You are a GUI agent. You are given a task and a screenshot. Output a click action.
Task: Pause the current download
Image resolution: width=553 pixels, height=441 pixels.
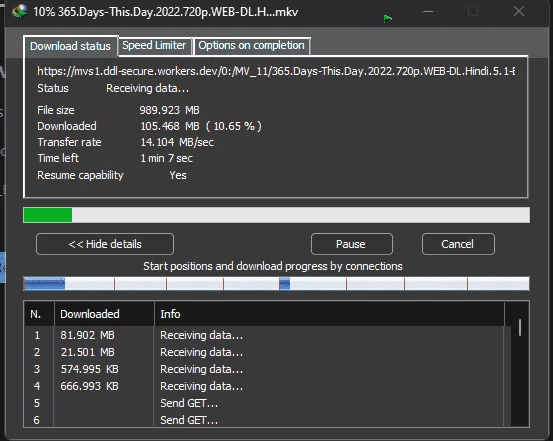pos(351,244)
